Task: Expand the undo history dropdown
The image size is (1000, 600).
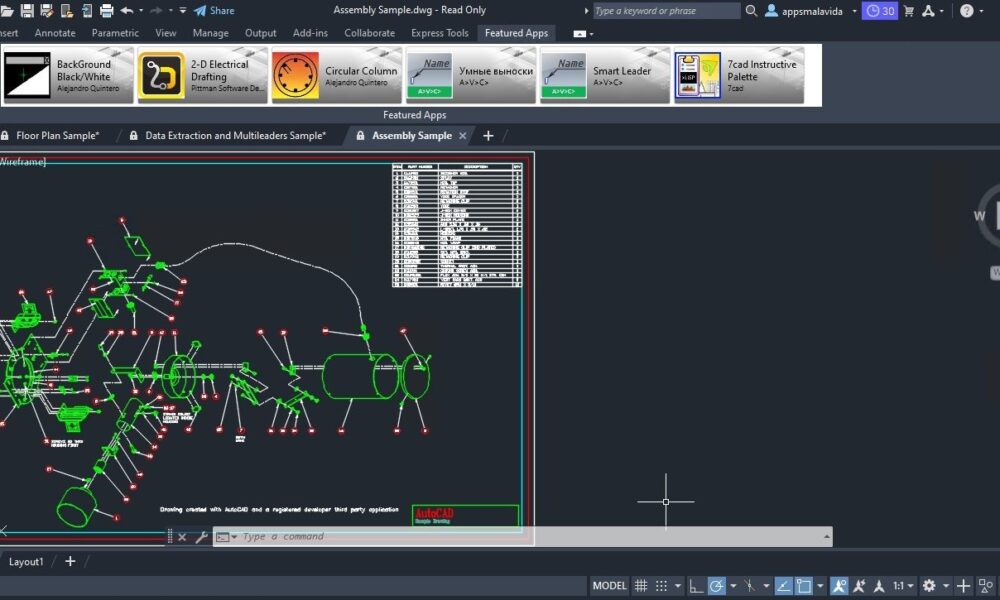Action: [x=141, y=11]
